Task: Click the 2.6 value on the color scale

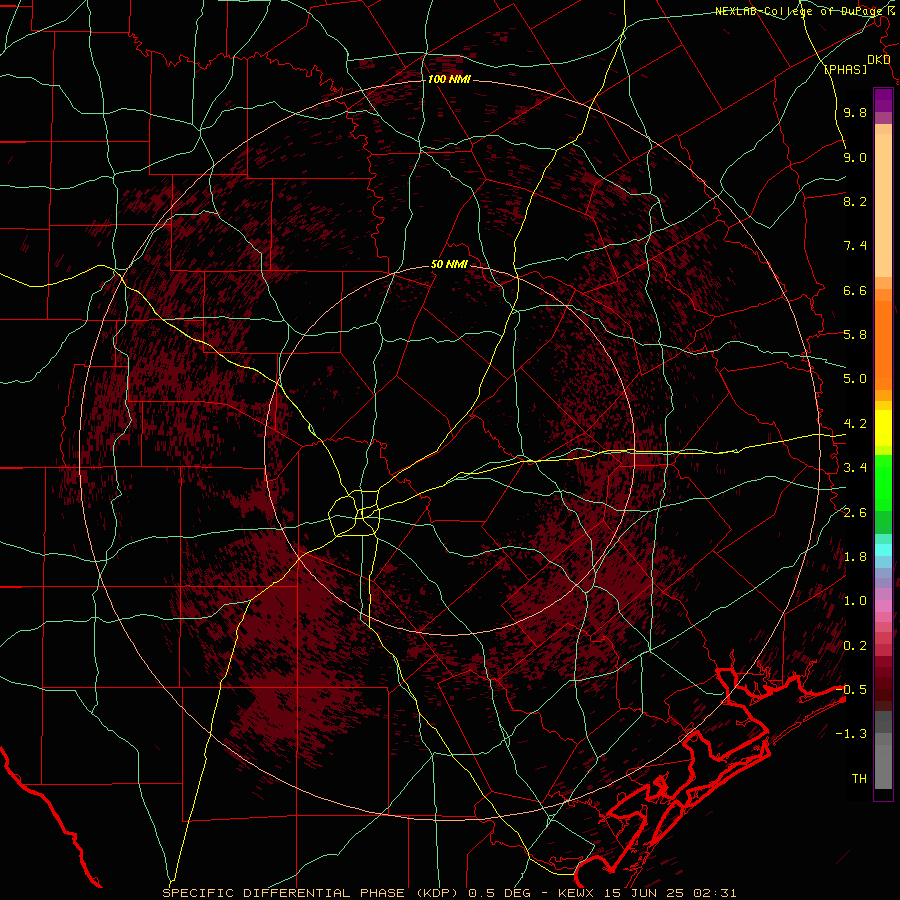Action: 855,513
